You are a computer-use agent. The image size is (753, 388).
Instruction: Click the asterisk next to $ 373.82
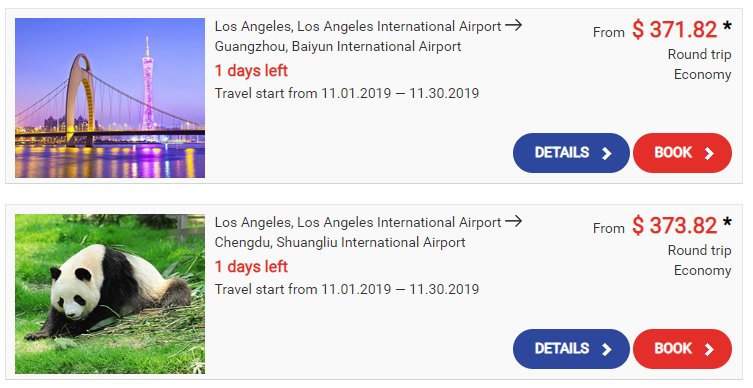(727, 222)
